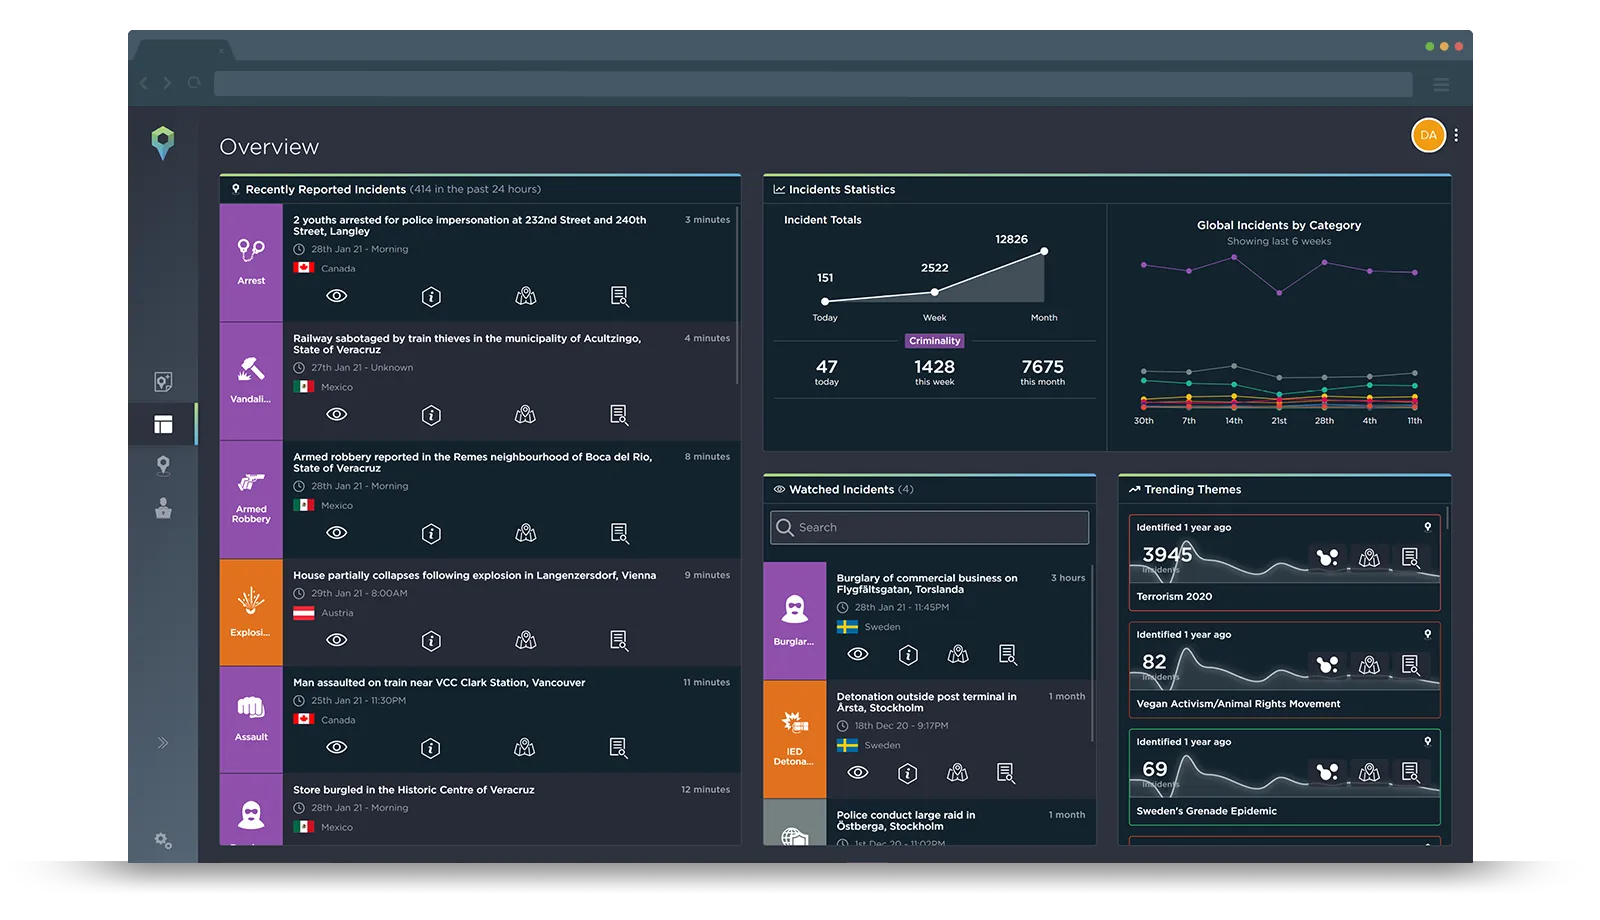Image resolution: width=1600 pixels, height=920 pixels.
Task: Select the Arrest category tile
Action: [251, 262]
